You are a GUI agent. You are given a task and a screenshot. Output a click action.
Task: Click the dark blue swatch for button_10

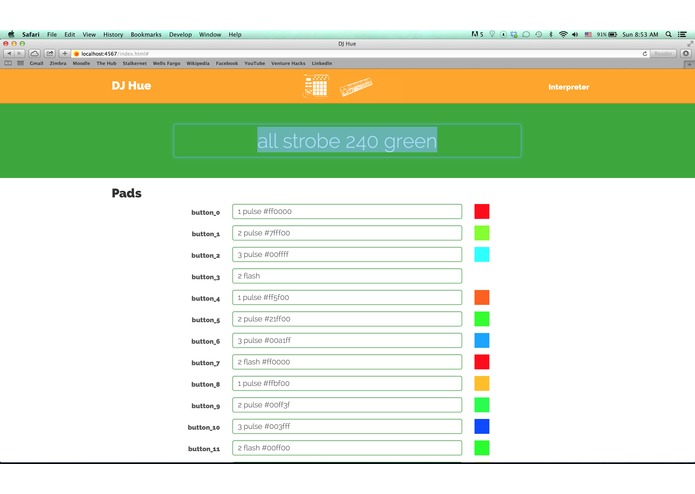(x=482, y=426)
